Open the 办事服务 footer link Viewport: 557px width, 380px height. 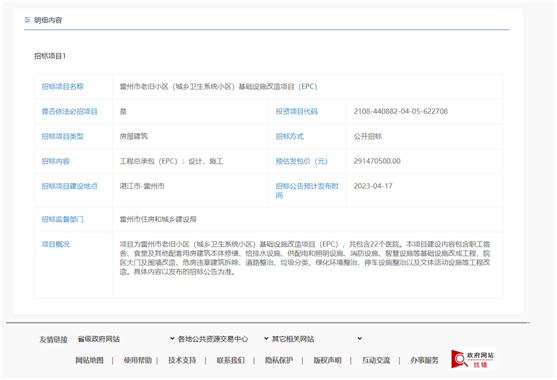424,360
